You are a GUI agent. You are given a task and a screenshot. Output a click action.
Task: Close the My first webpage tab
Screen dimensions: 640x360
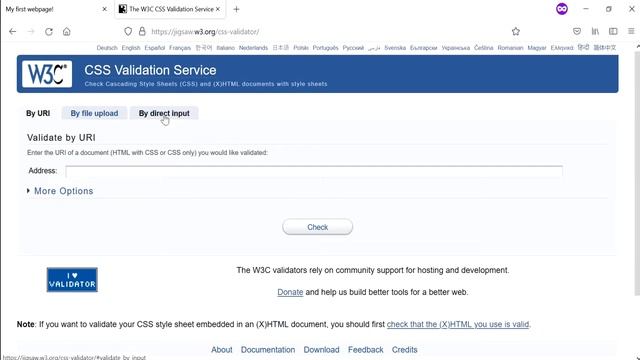pos(104,9)
